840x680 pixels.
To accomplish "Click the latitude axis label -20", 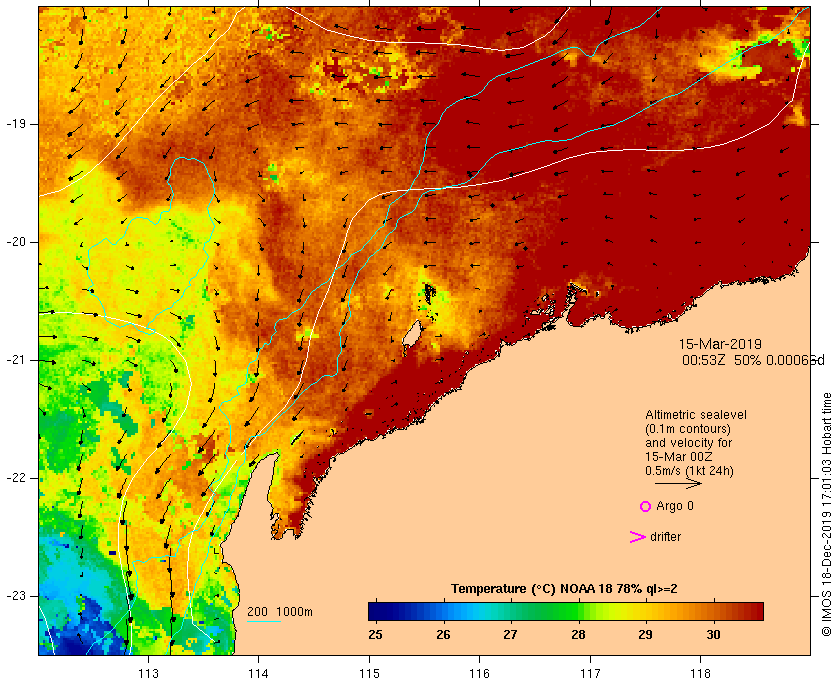I will [16, 242].
